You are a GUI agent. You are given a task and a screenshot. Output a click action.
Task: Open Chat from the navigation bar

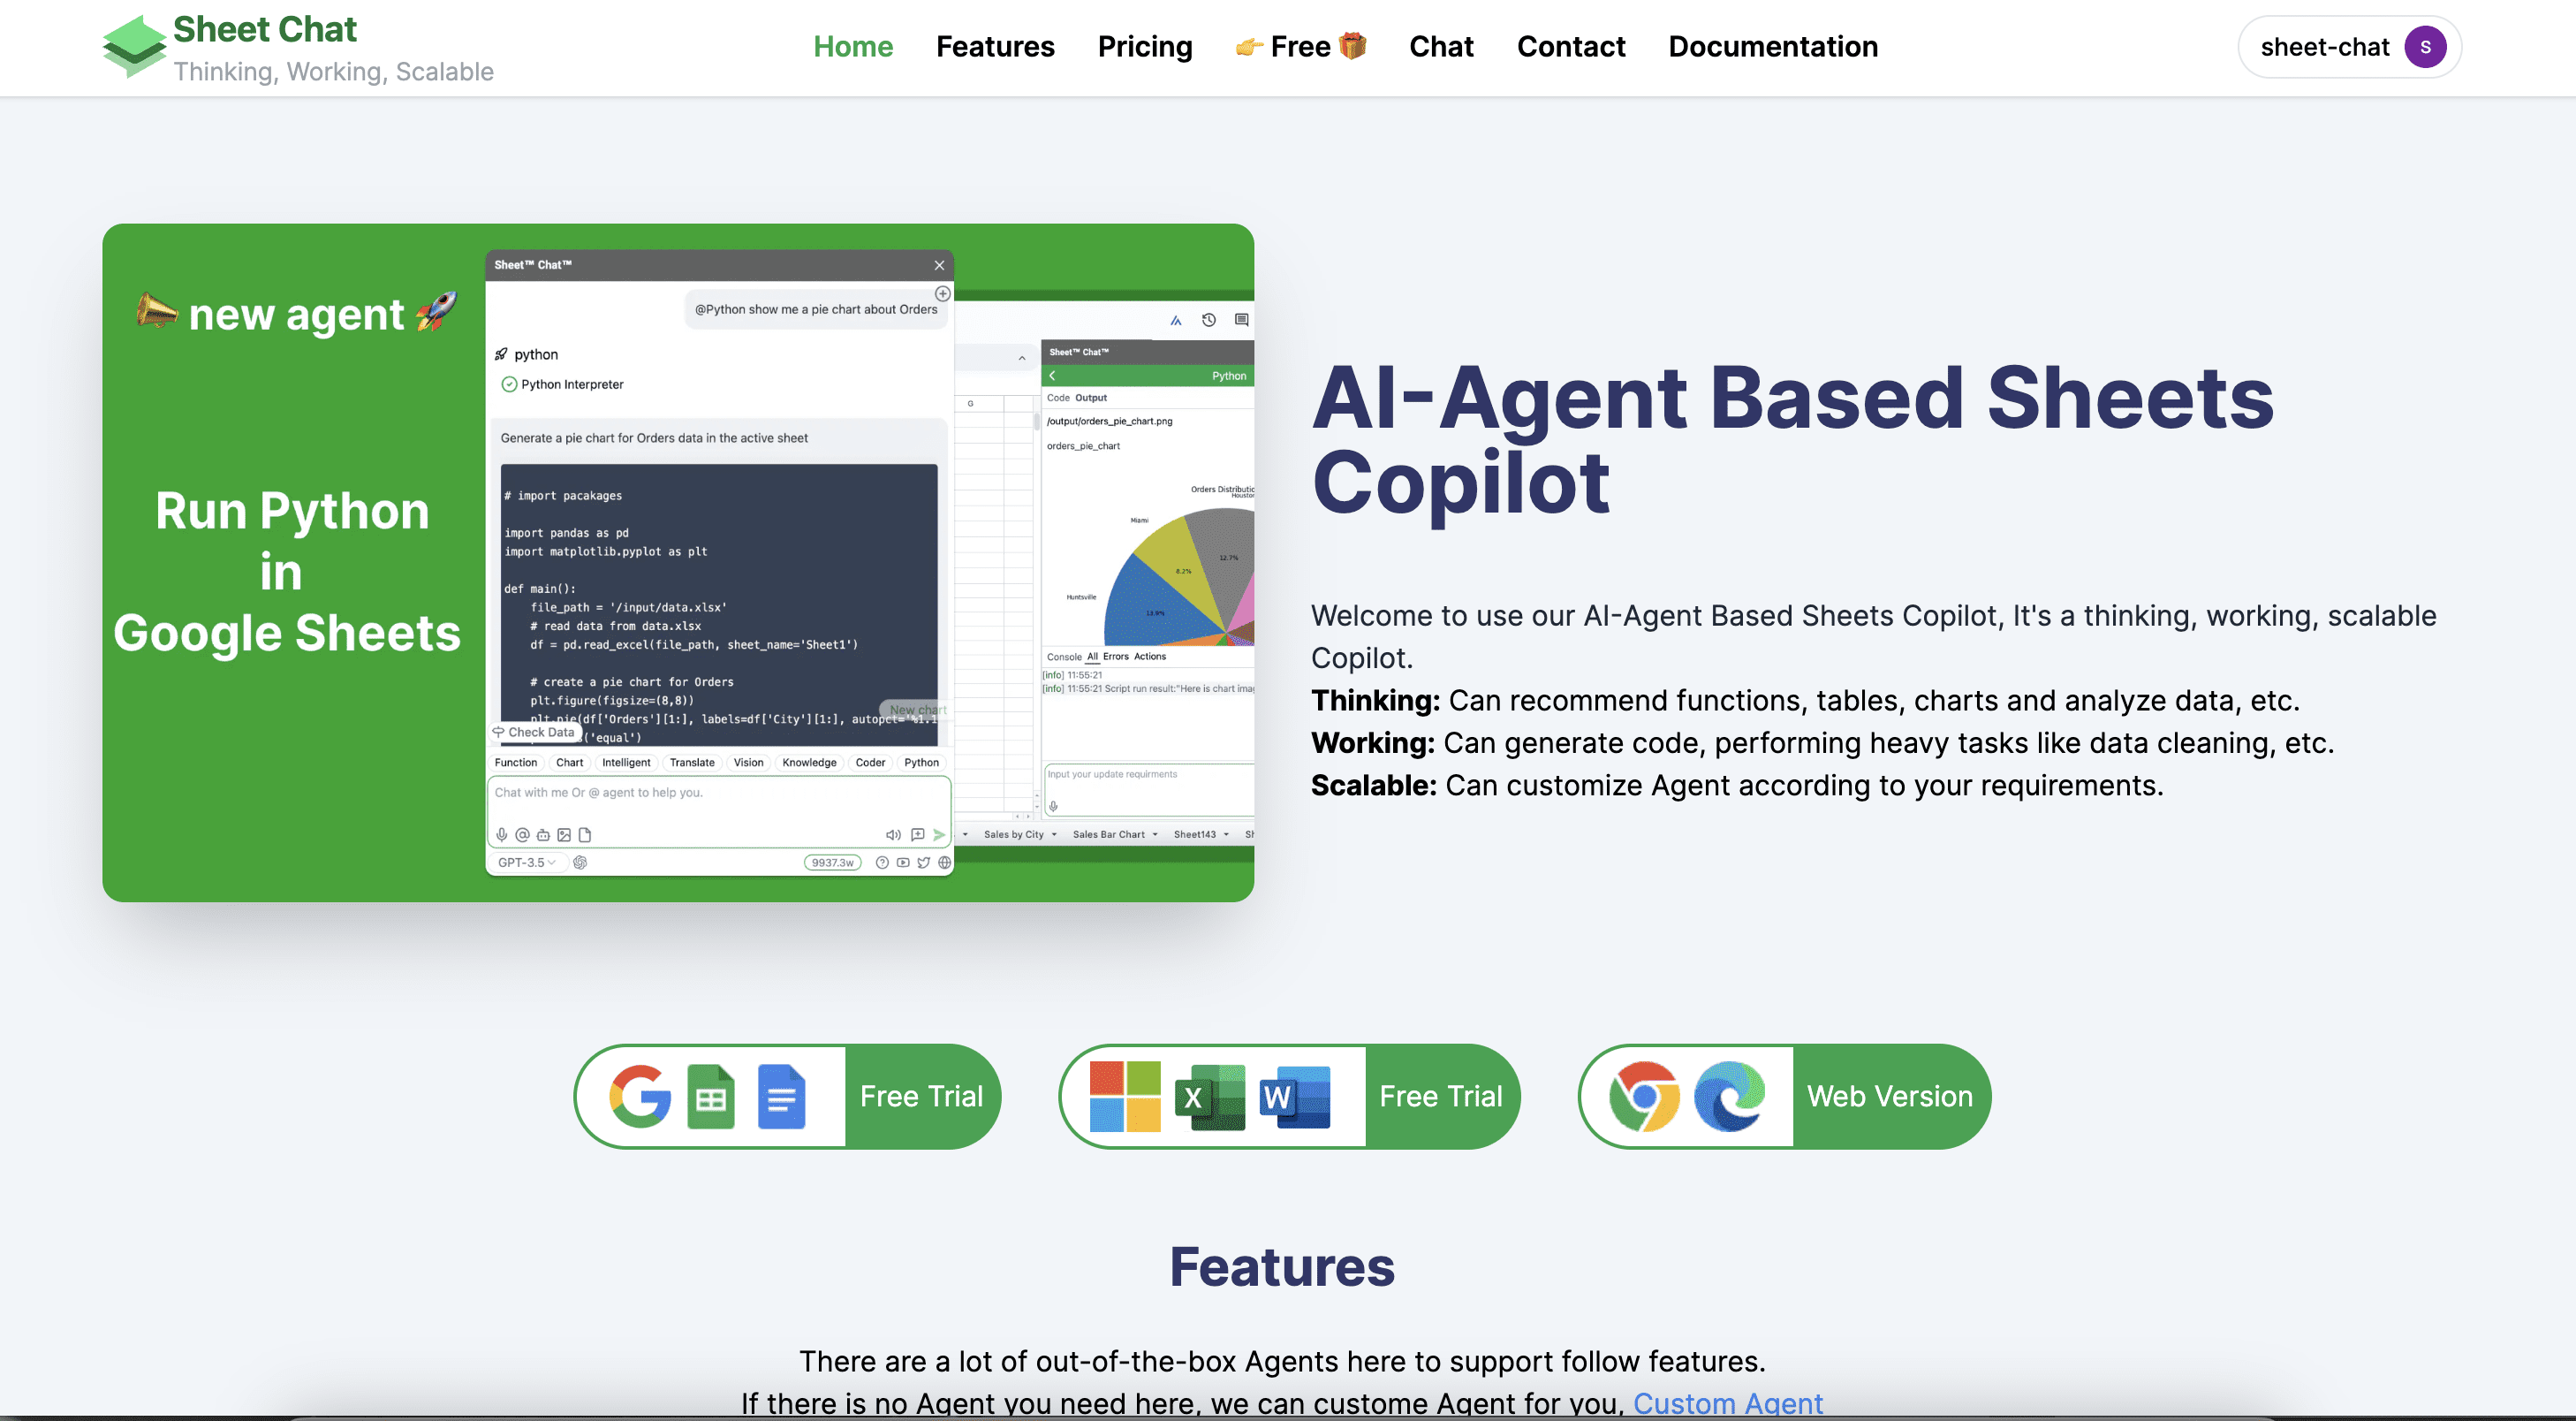[x=1440, y=47]
